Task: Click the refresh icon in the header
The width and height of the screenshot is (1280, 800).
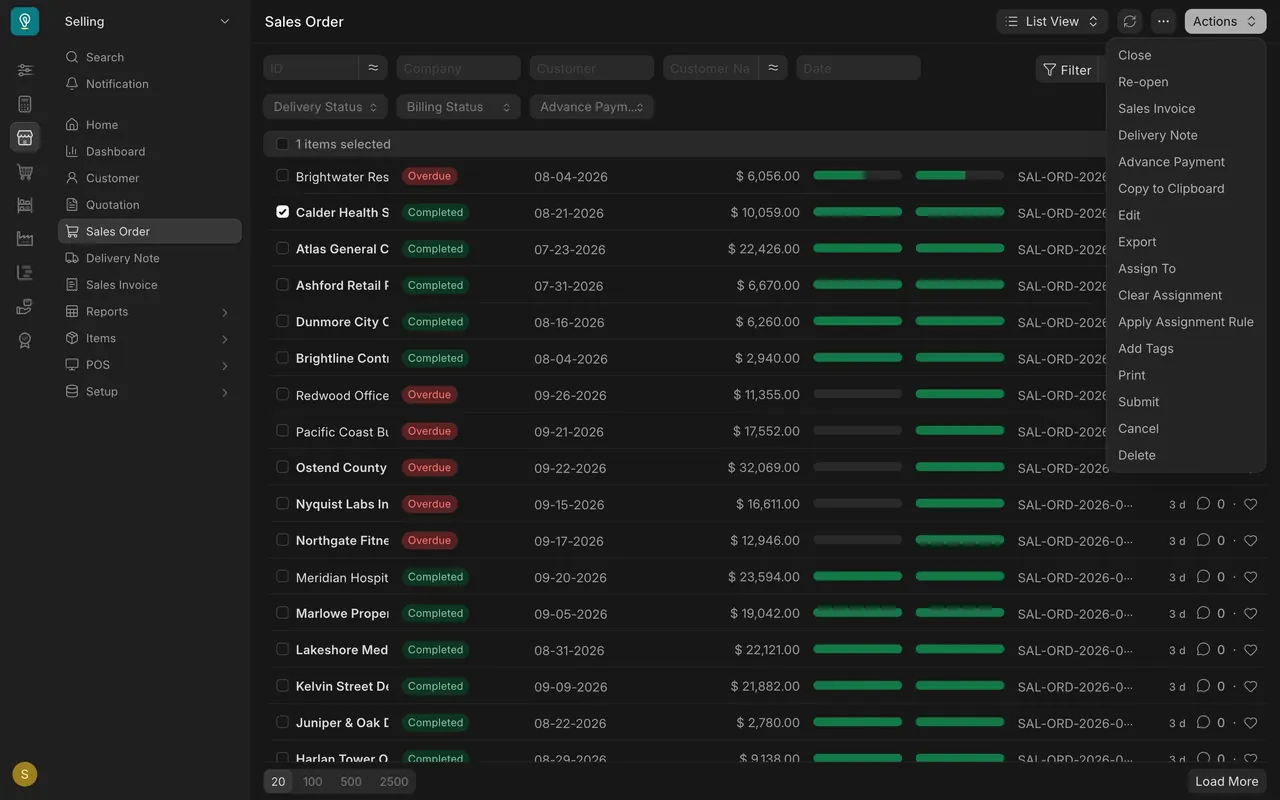Action: (1130, 21)
